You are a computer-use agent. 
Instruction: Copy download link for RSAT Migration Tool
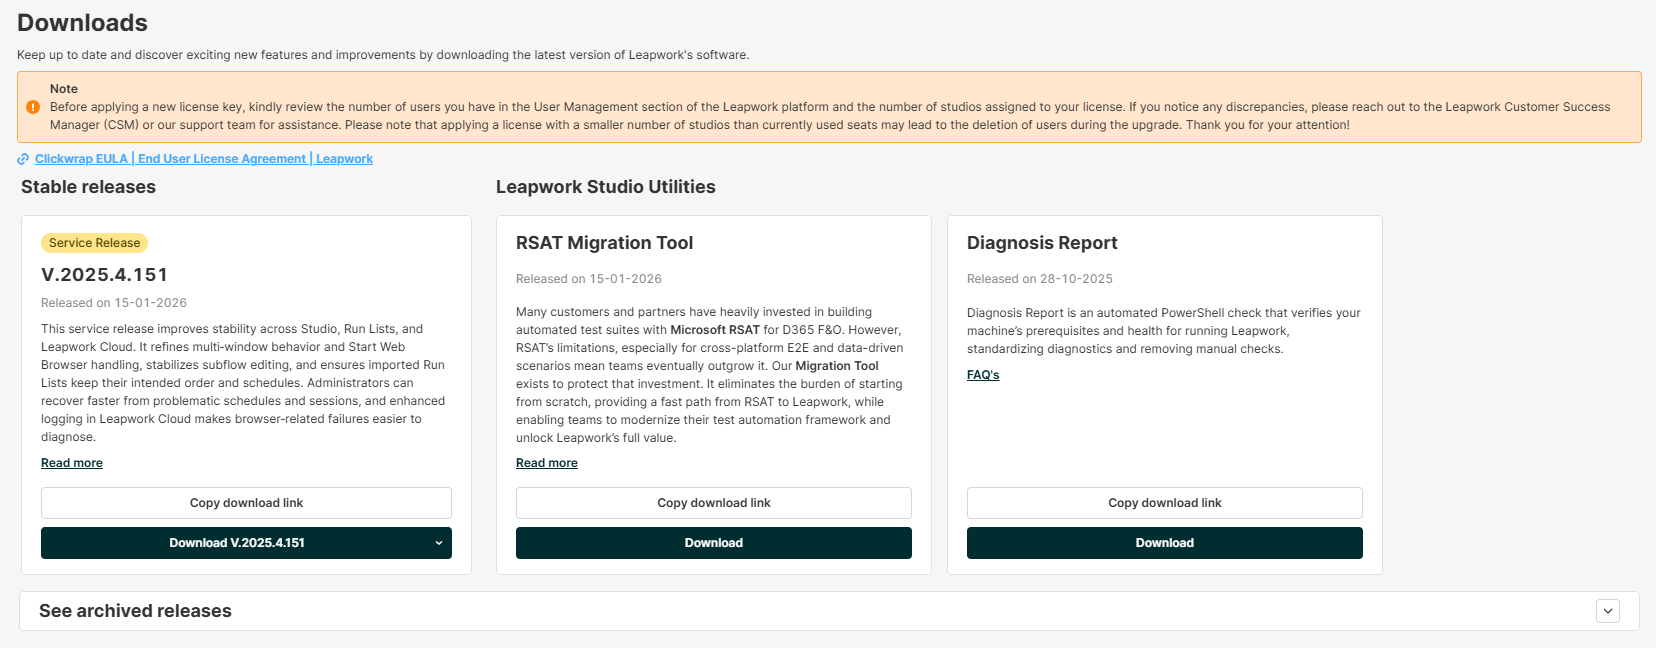[713, 503]
